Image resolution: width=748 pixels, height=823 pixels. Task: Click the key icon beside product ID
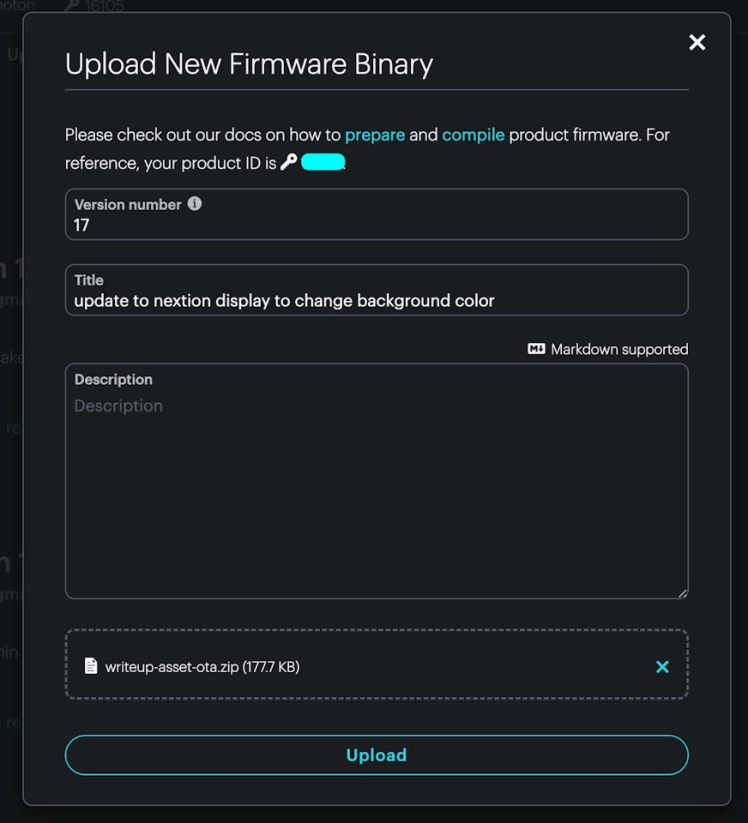tap(289, 162)
